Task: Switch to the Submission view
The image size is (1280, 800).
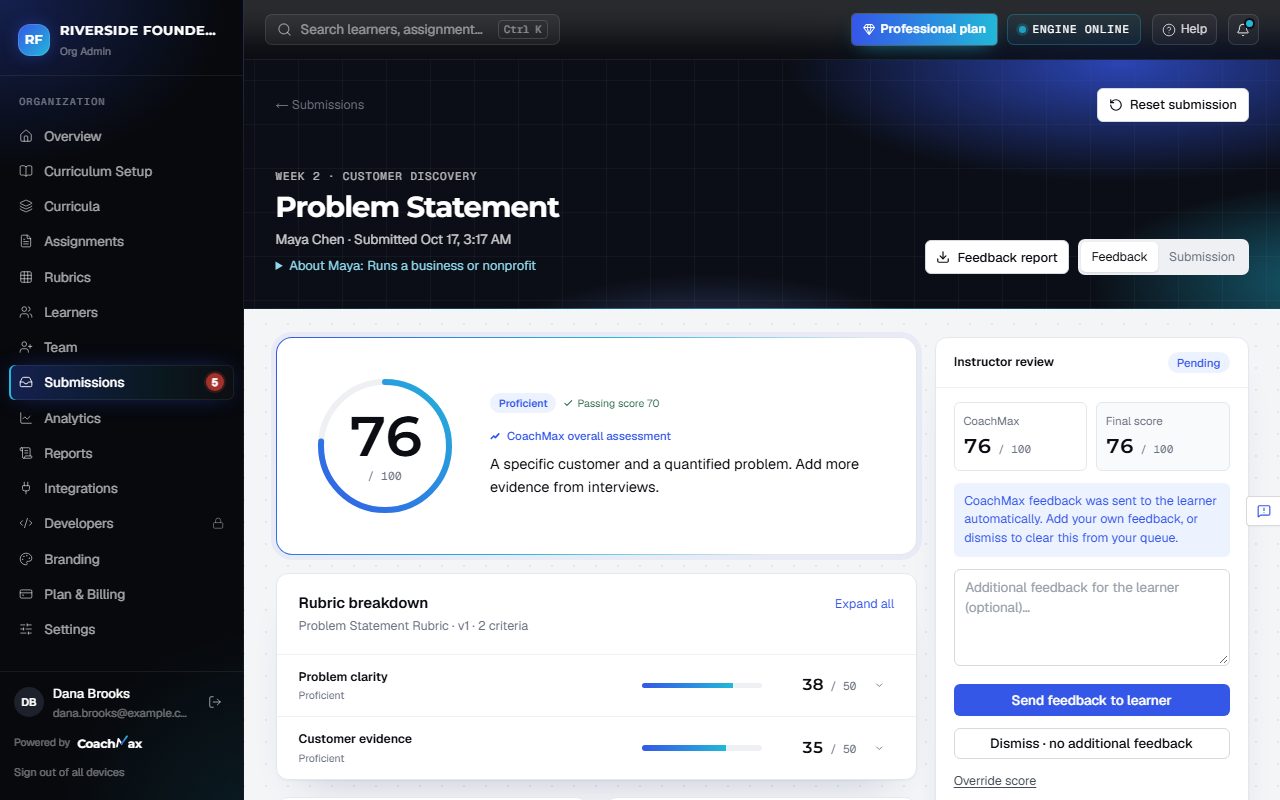Action: (1202, 257)
